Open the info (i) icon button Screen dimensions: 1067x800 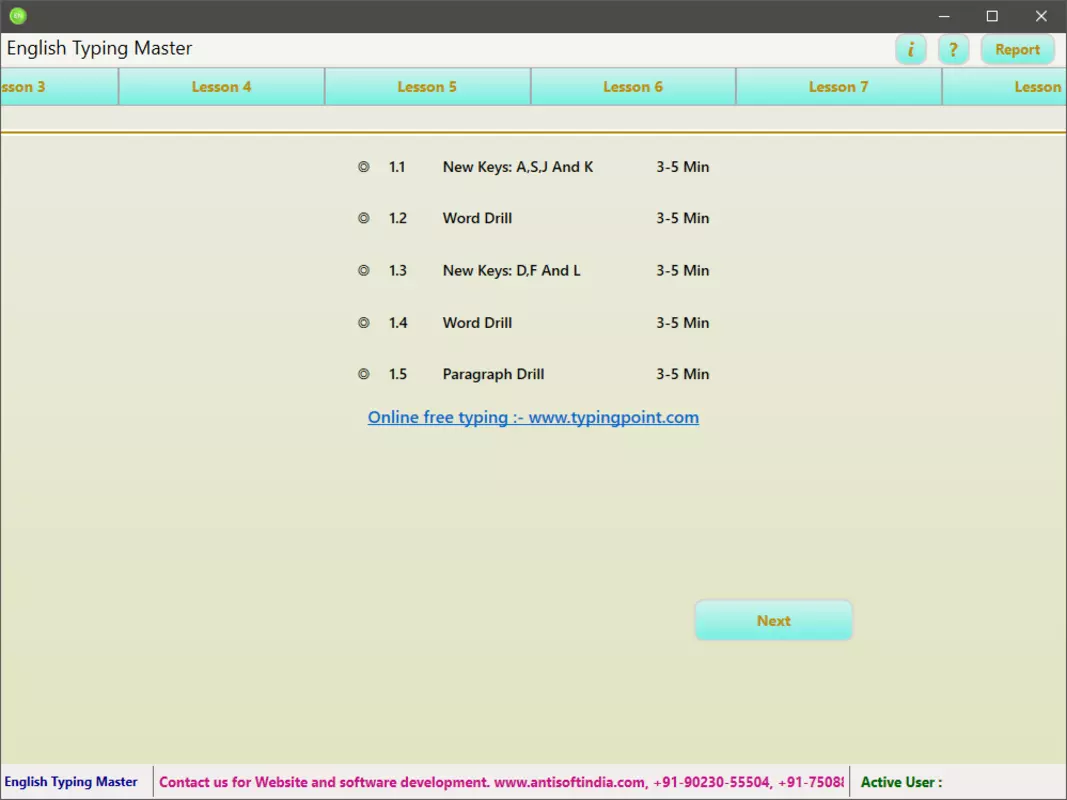[x=910, y=50]
